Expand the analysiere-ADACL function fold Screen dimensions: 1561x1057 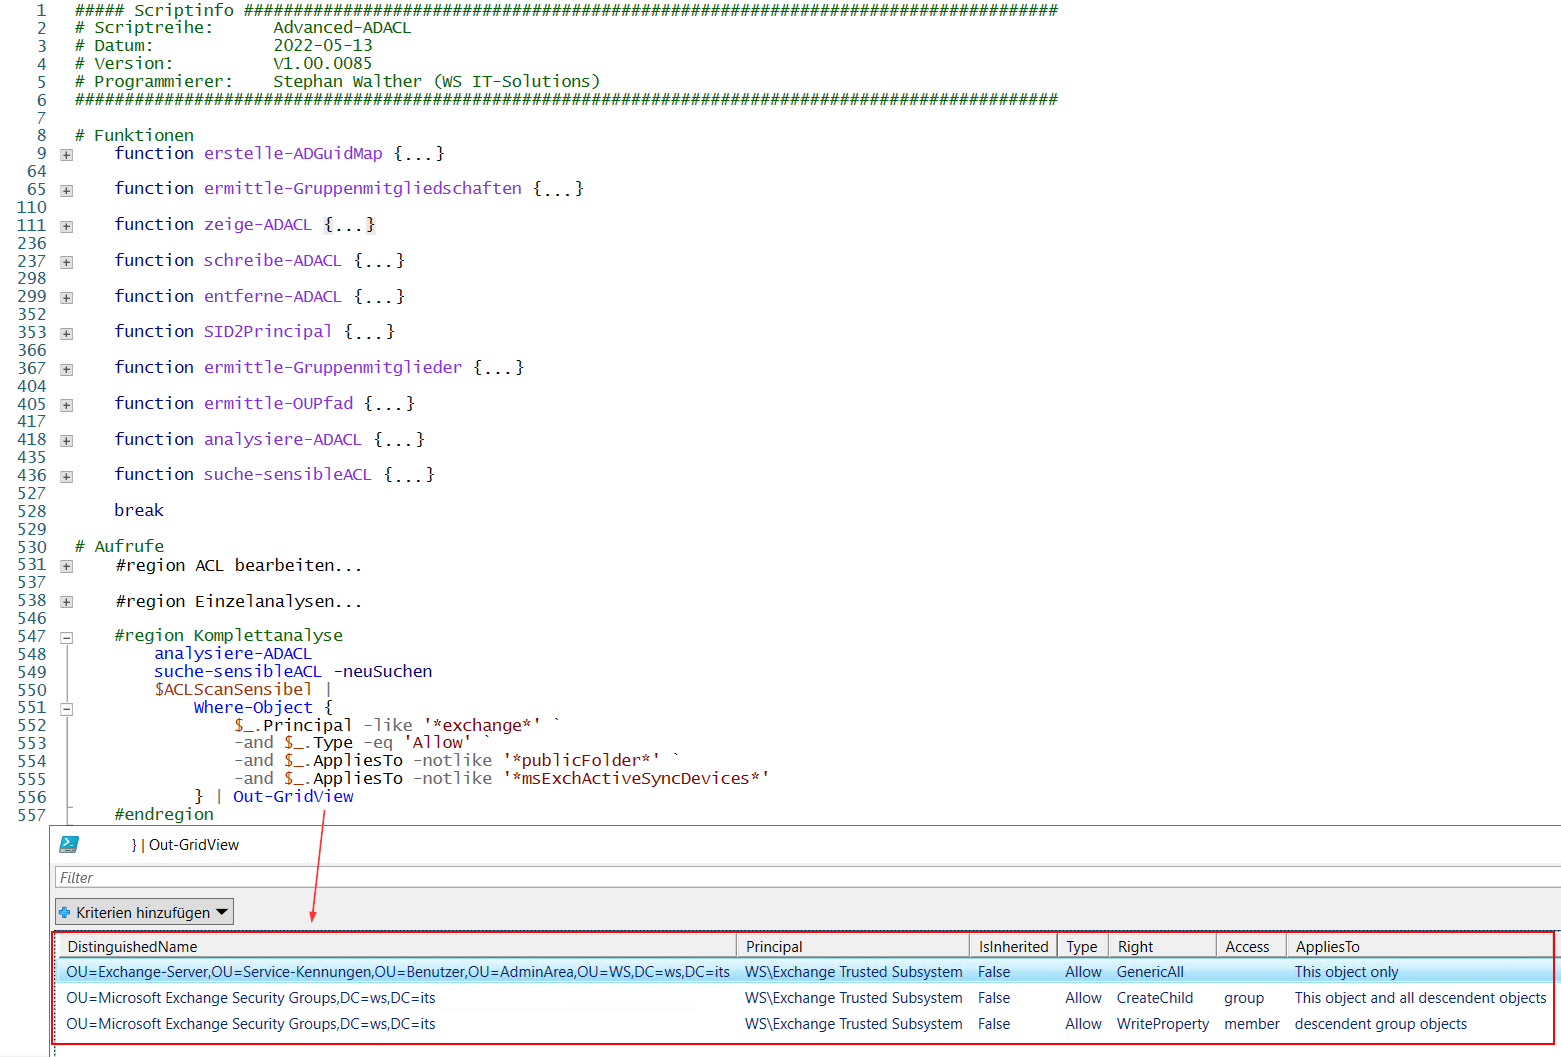66,441
